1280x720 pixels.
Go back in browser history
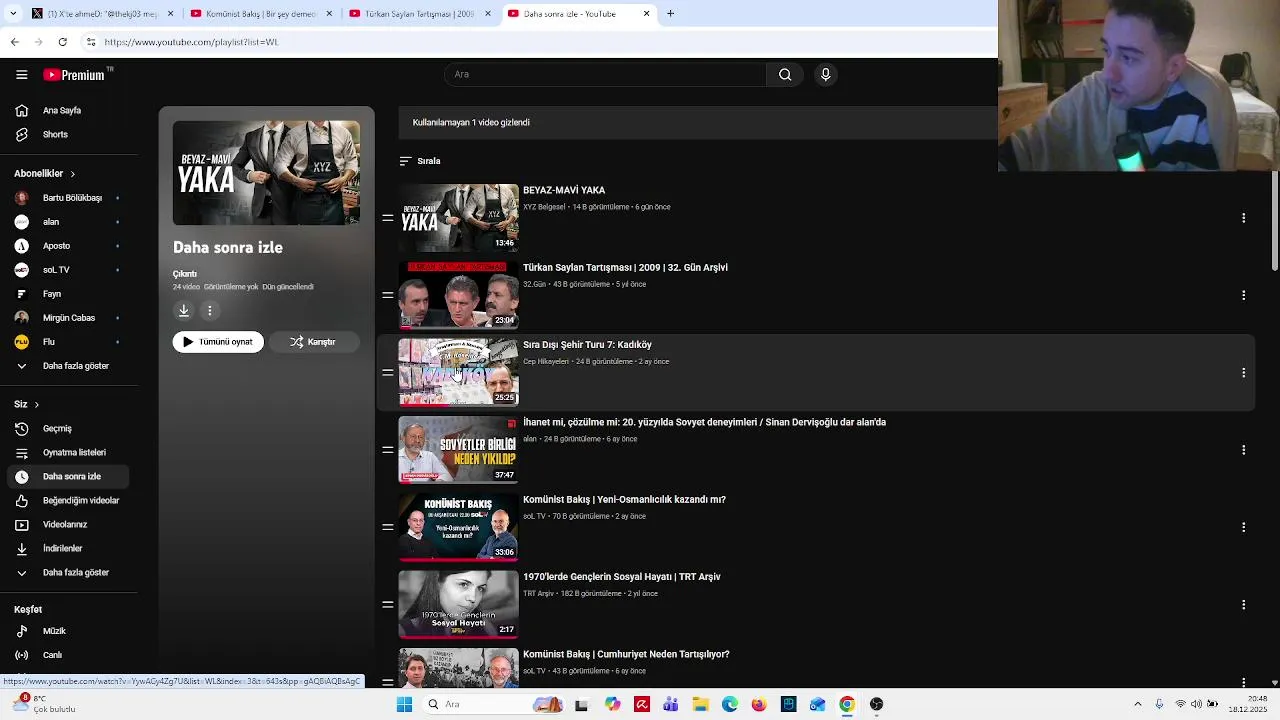14,42
